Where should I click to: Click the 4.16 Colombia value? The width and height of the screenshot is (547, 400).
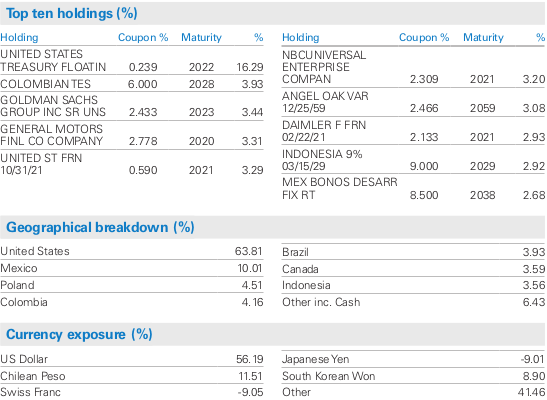(x=253, y=302)
